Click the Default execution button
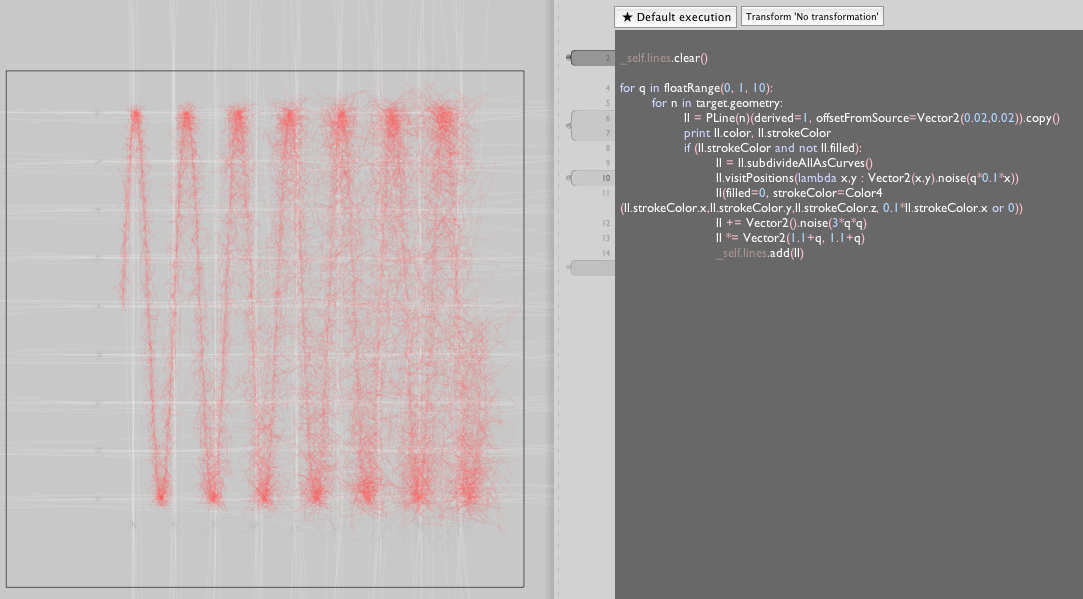 tap(675, 17)
